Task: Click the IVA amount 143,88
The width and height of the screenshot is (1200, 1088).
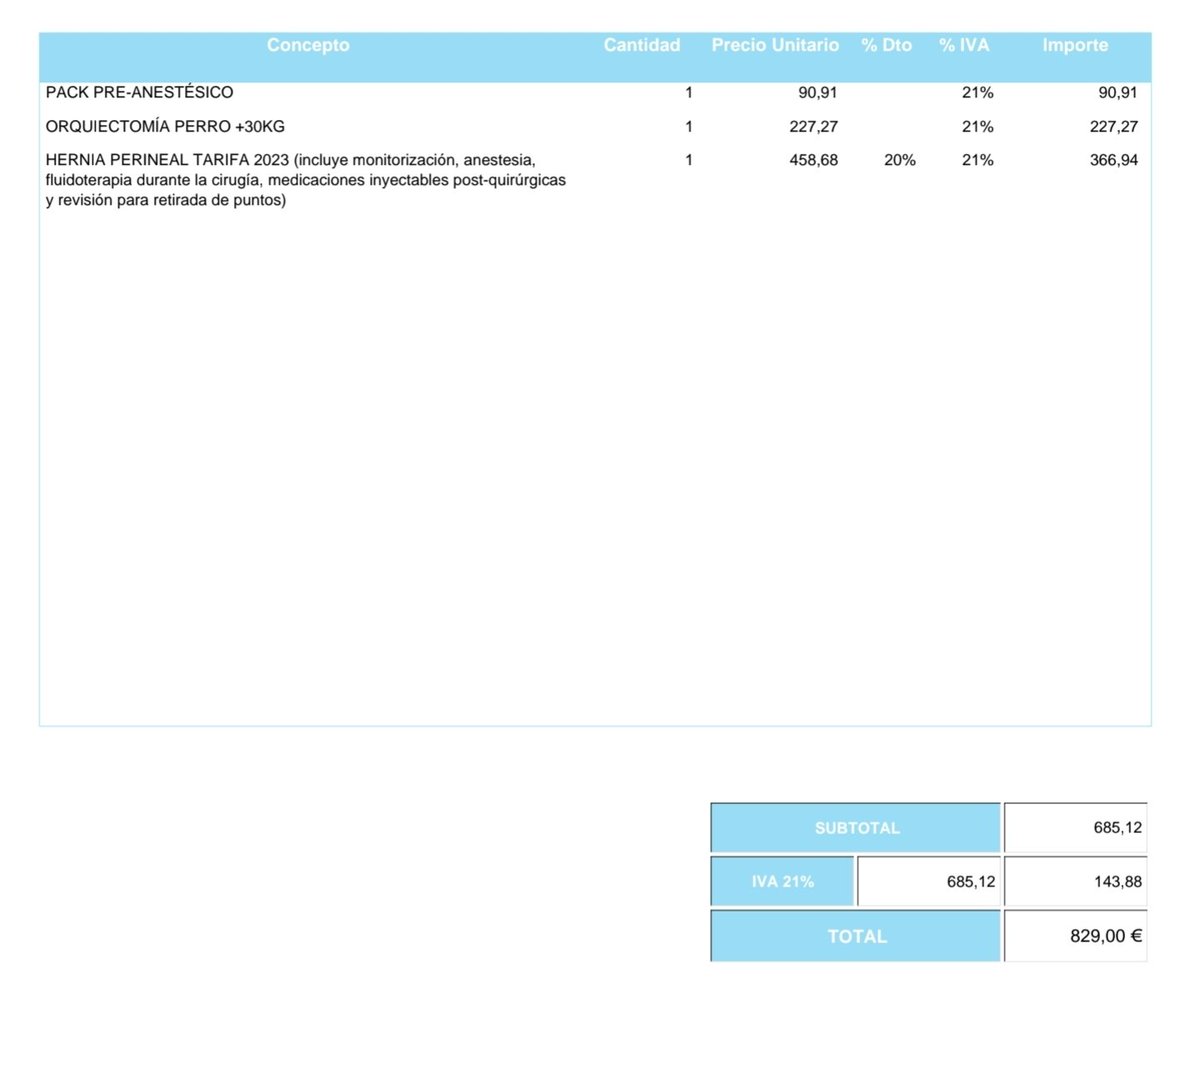Action: pos(1075,882)
